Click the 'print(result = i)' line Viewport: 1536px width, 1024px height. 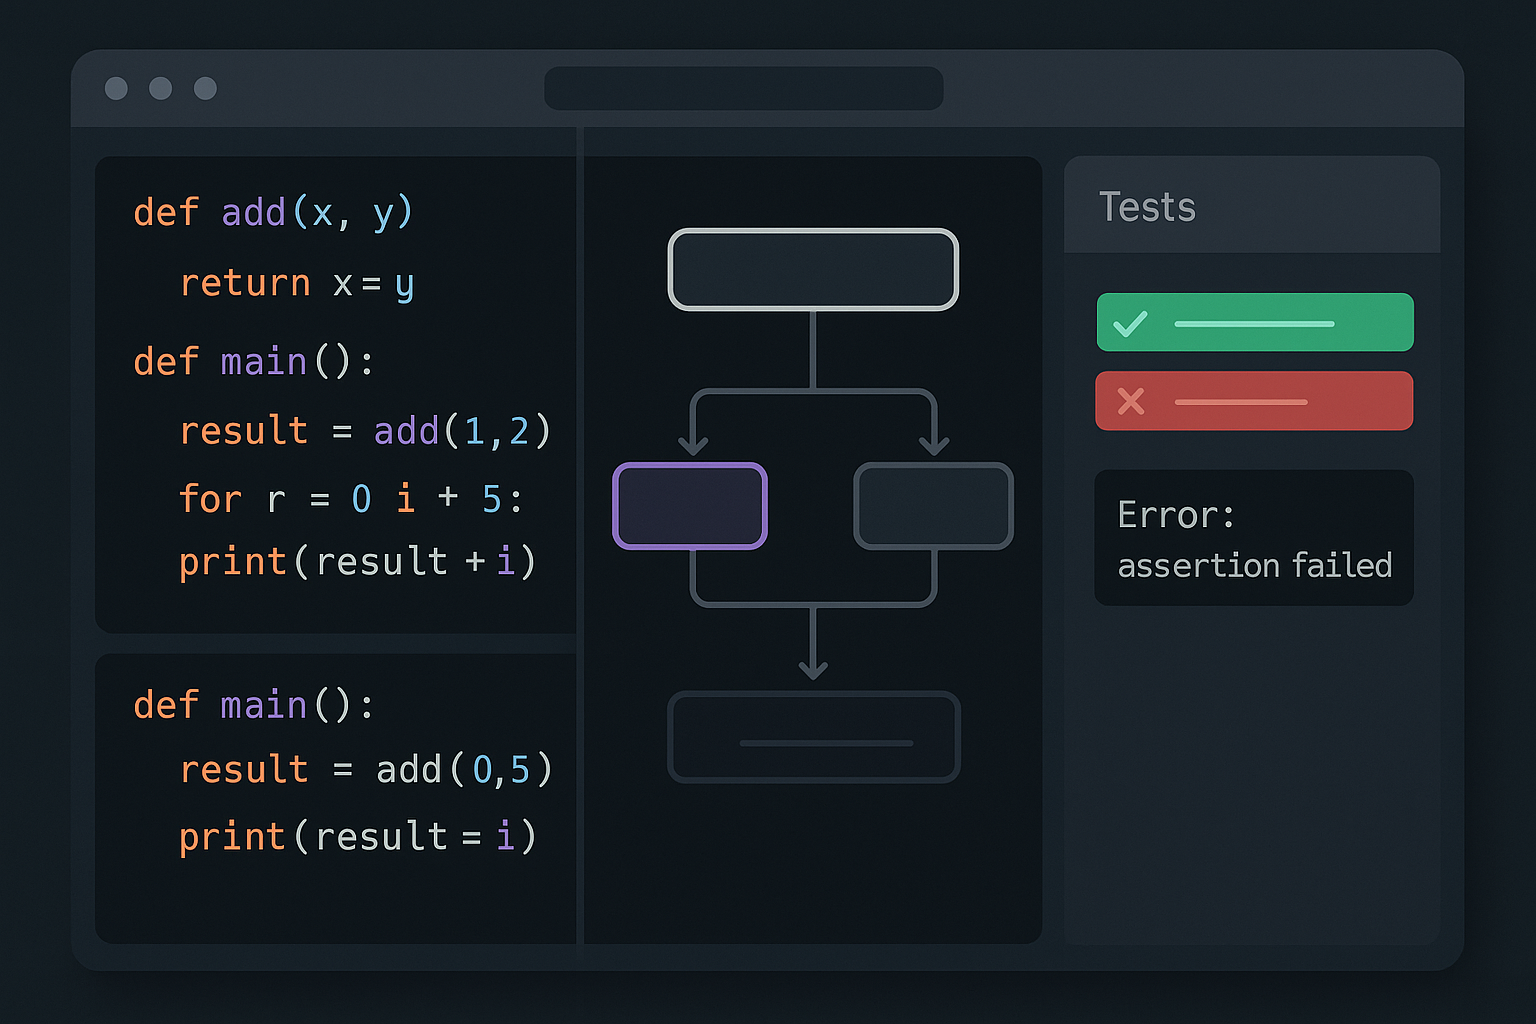358,837
